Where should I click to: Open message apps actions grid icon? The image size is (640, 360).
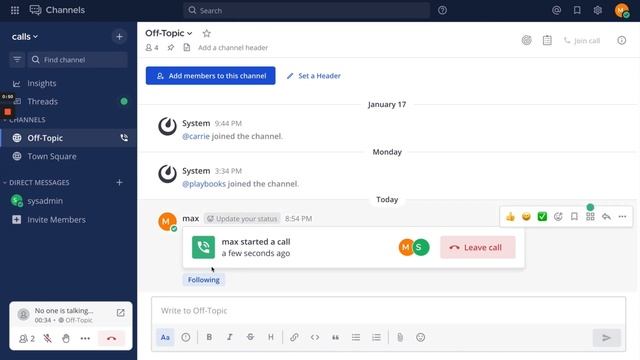coord(590,217)
